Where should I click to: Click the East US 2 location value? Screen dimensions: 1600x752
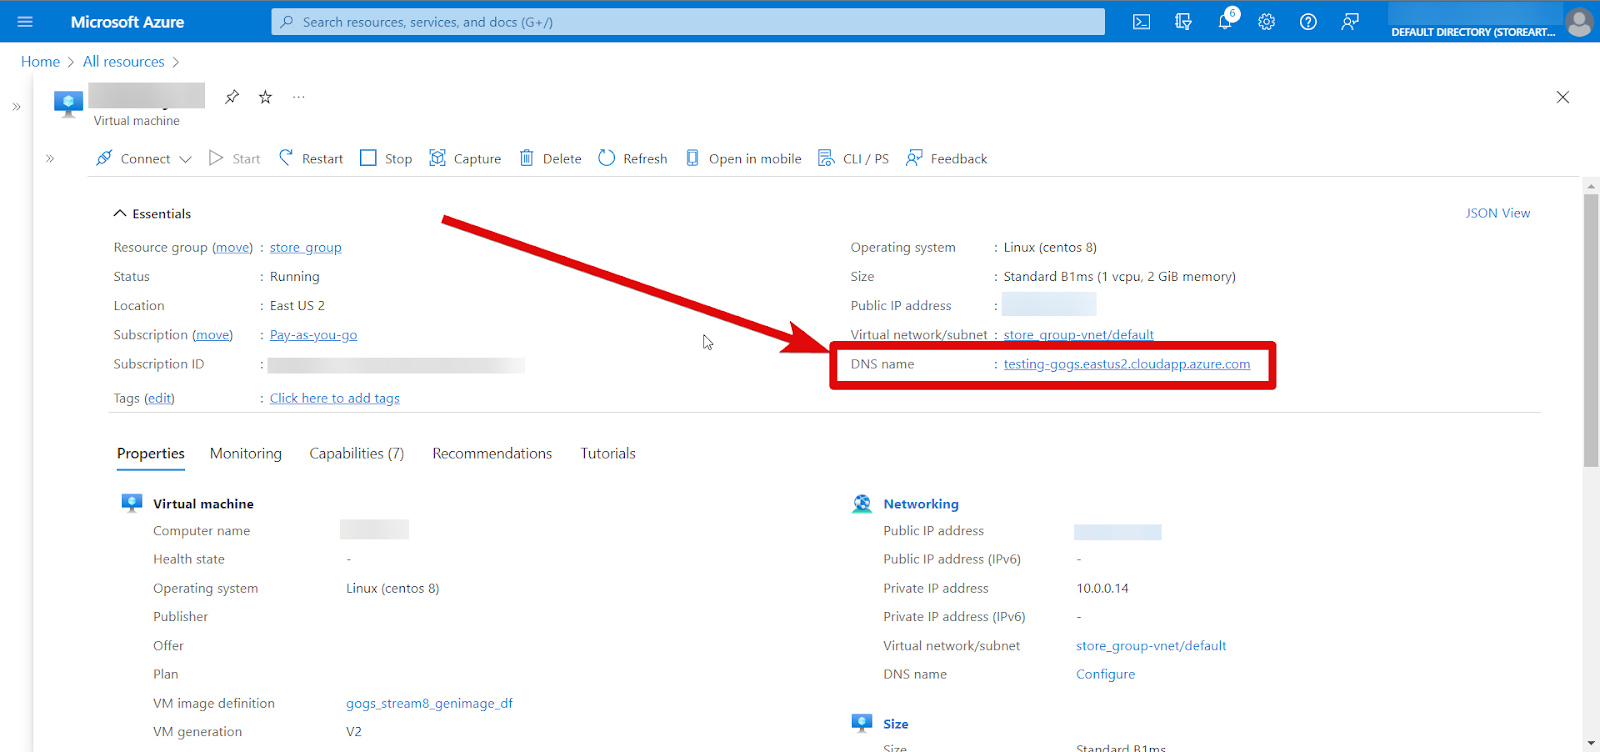[x=297, y=306]
